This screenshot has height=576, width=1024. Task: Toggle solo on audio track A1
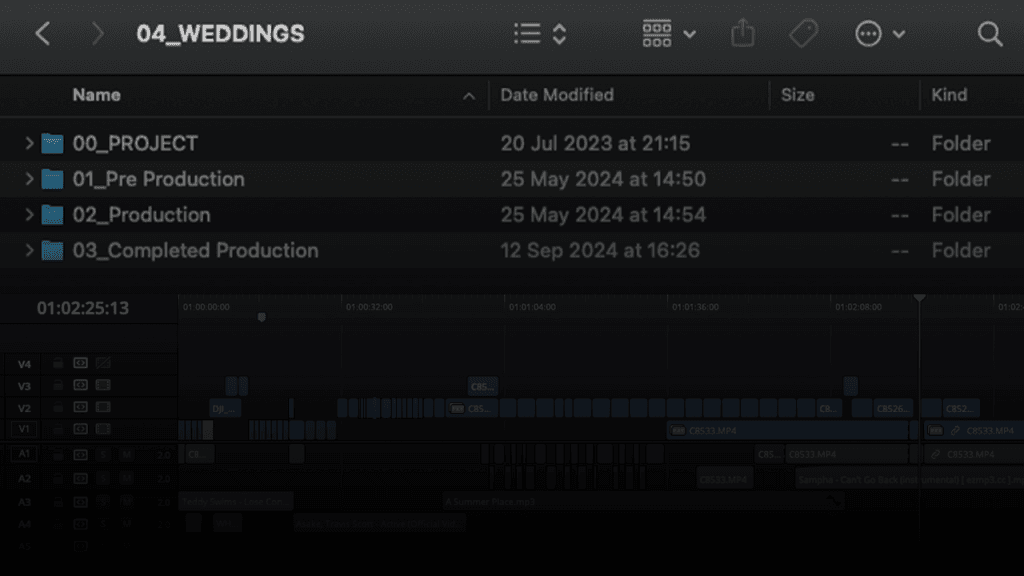pos(103,454)
